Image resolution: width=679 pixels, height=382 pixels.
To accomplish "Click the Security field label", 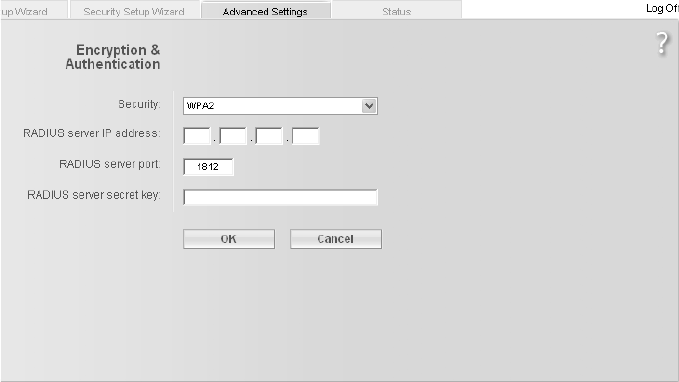I will (139, 104).
